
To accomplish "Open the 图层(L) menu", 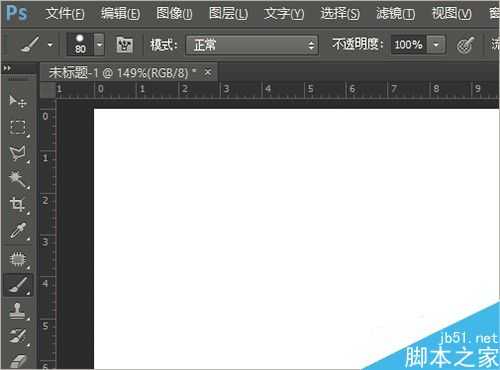I will click(228, 14).
